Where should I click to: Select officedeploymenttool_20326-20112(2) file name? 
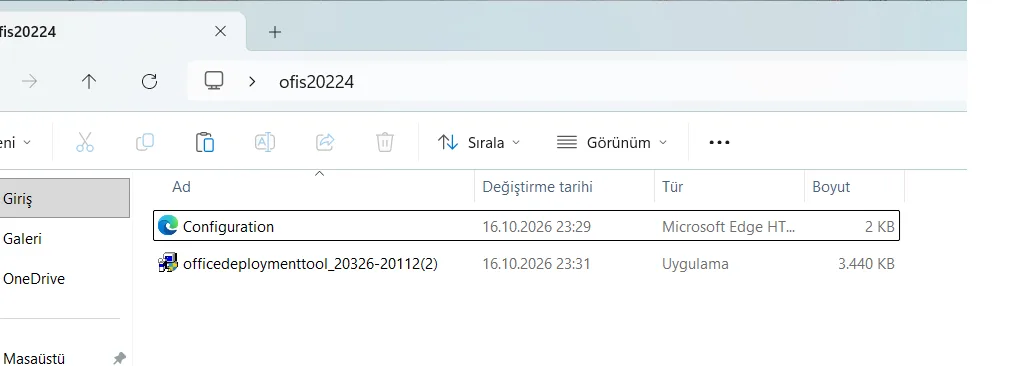(x=311, y=264)
